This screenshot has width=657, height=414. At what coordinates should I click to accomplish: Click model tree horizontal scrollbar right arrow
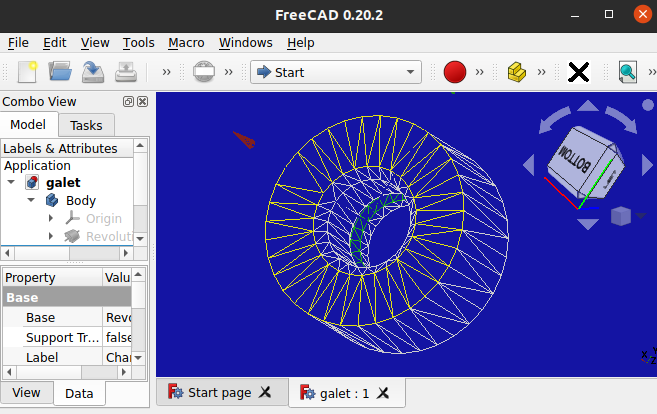[x=125, y=253]
